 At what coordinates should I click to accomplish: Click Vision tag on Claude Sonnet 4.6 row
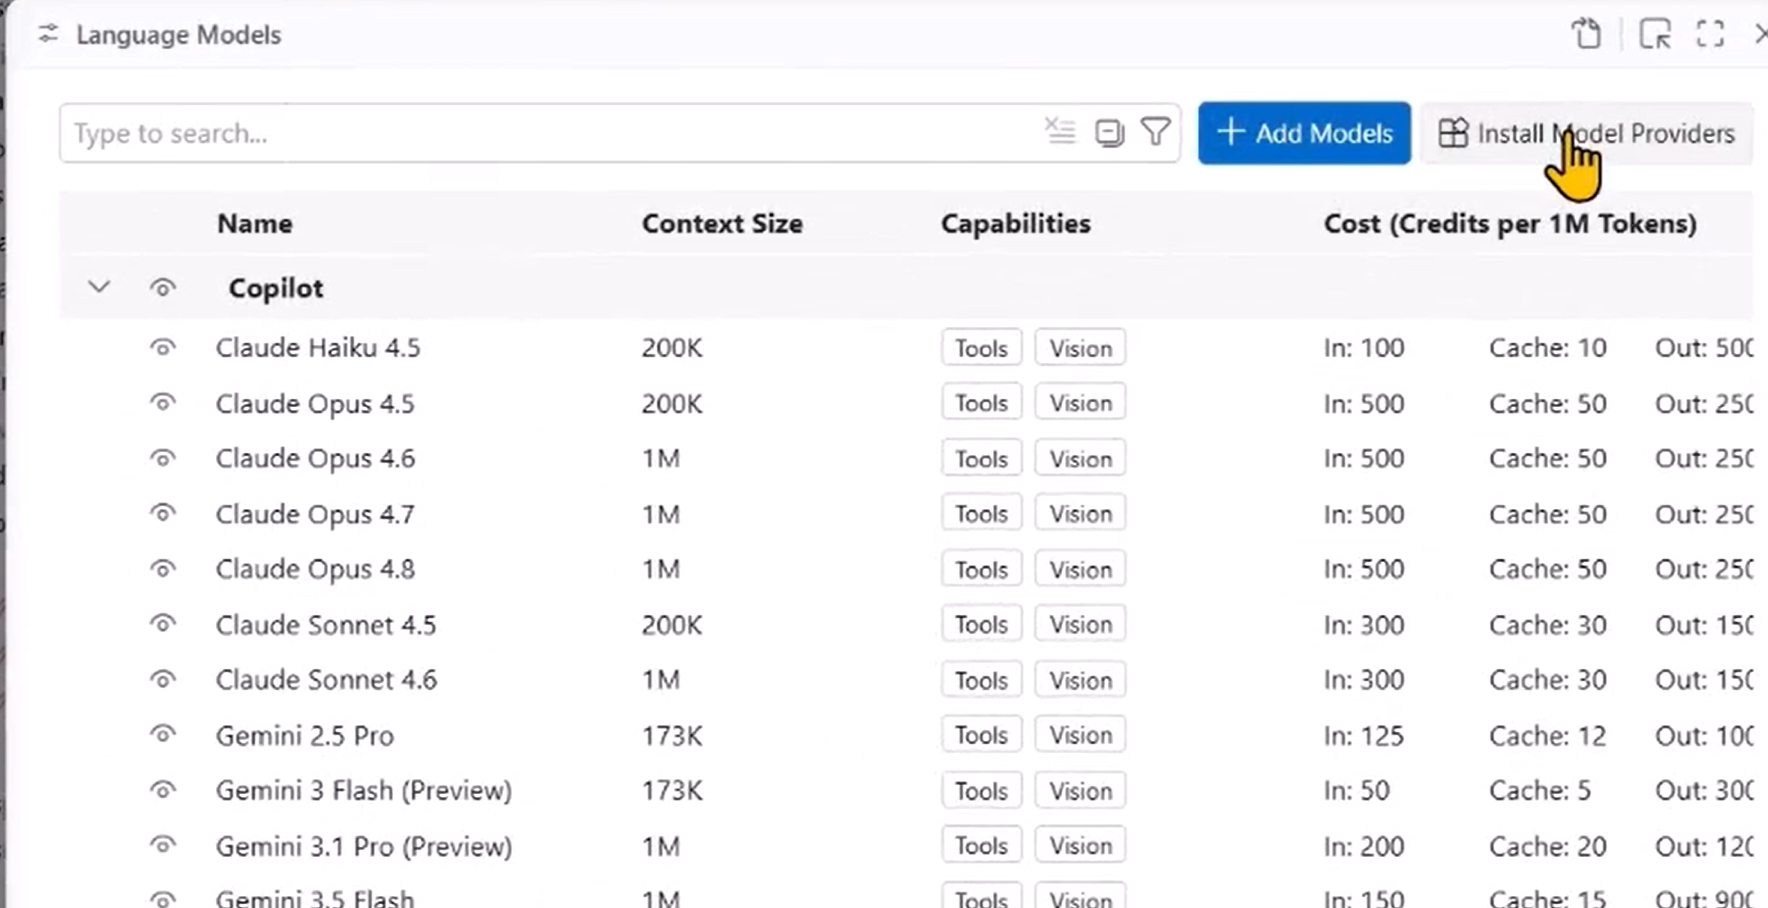[x=1080, y=680]
